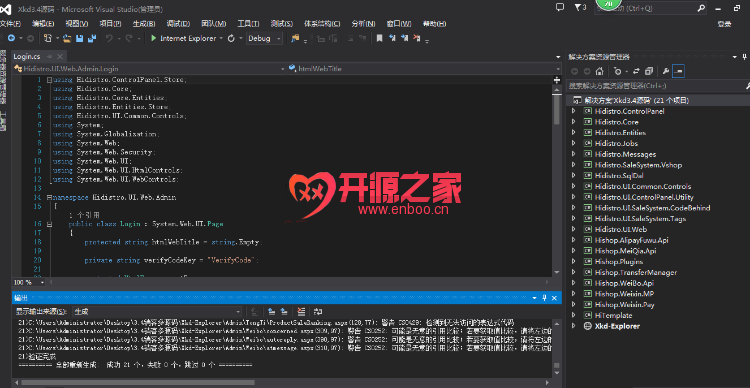Image resolution: width=750 pixels, height=388 pixels.
Task: Click the Home icon in Solution Explorer
Action: 599,71
